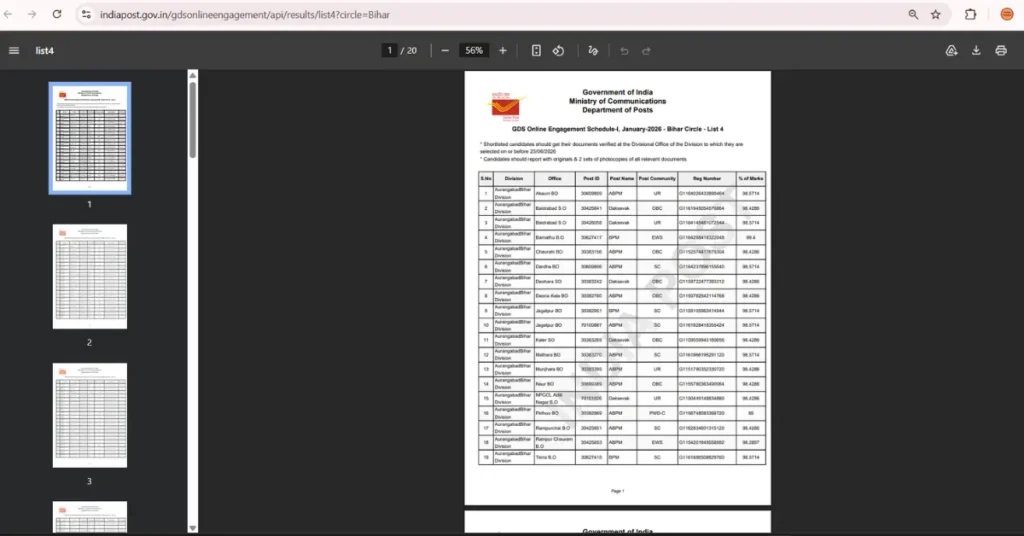Screen dimensions: 1024x536
Task: Click the page number field showing 1
Action: [x=390, y=50]
